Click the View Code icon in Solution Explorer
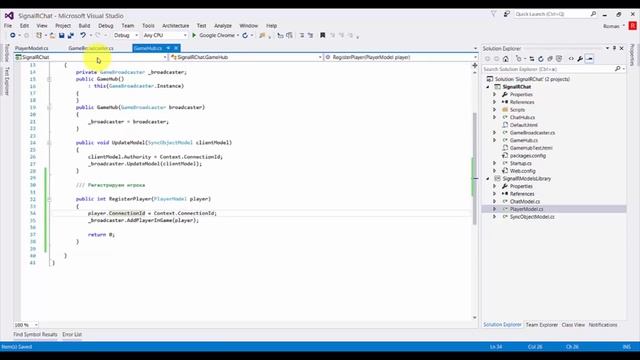The image size is (640, 360). (571, 59)
